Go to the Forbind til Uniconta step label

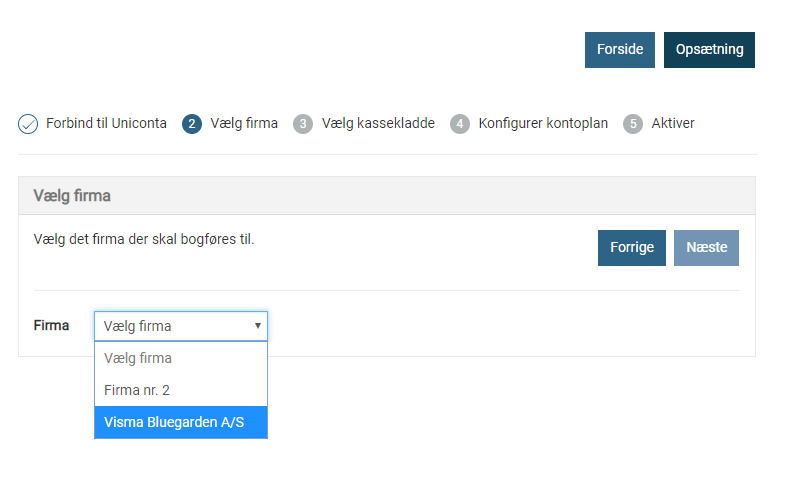pyautogui.click(x=106, y=124)
